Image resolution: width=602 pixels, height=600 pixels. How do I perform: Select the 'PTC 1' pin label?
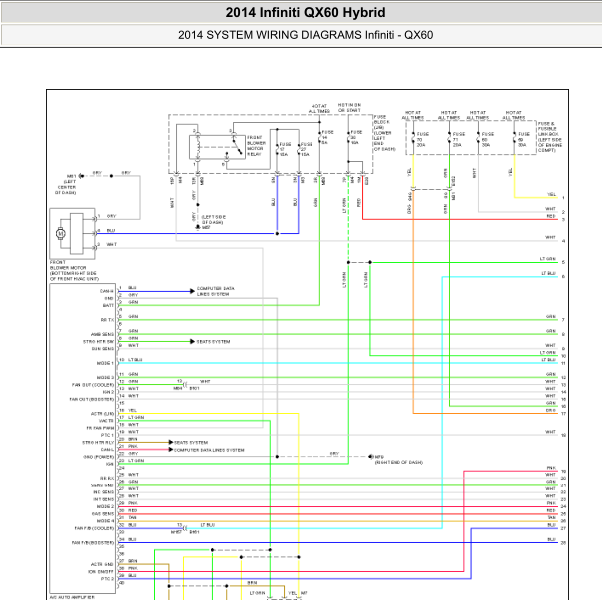tap(107, 435)
